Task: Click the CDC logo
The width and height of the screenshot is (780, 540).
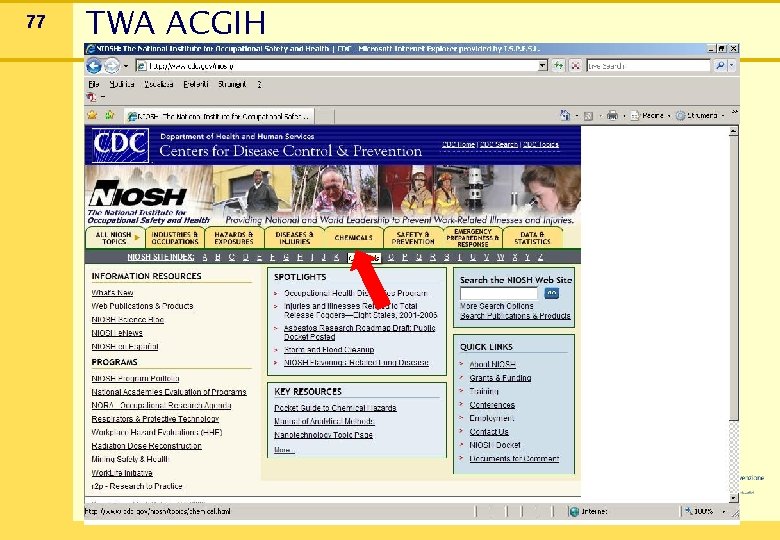Action: point(120,145)
